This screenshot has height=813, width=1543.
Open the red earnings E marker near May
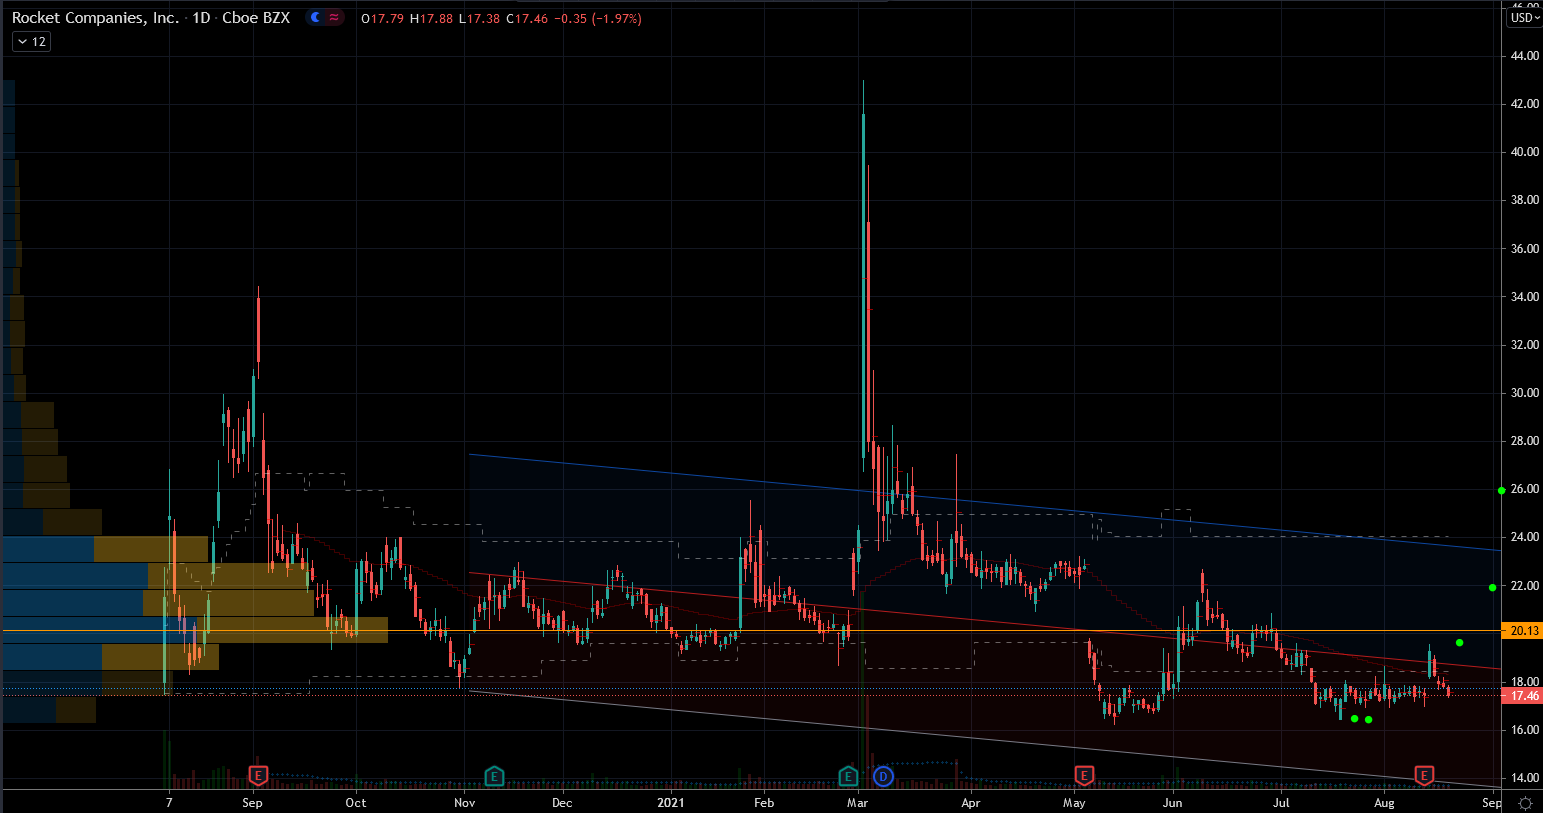point(1084,775)
